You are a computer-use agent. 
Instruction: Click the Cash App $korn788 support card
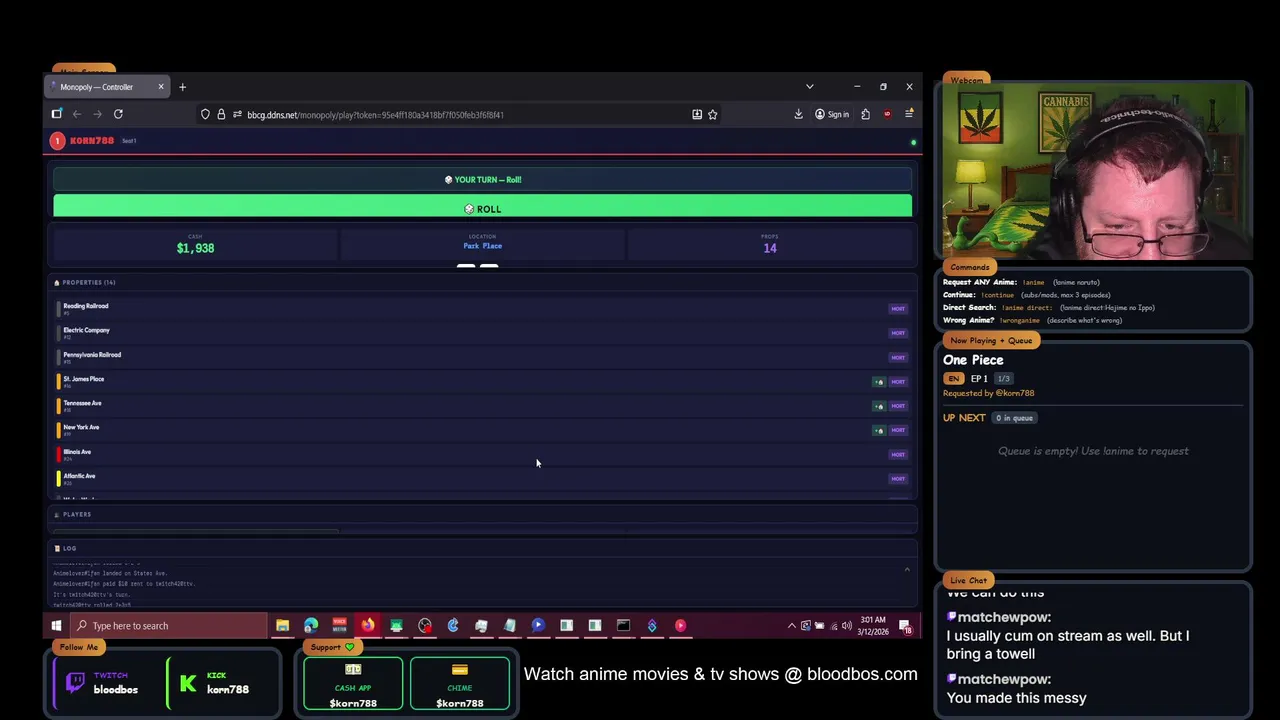tap(353, 683)
